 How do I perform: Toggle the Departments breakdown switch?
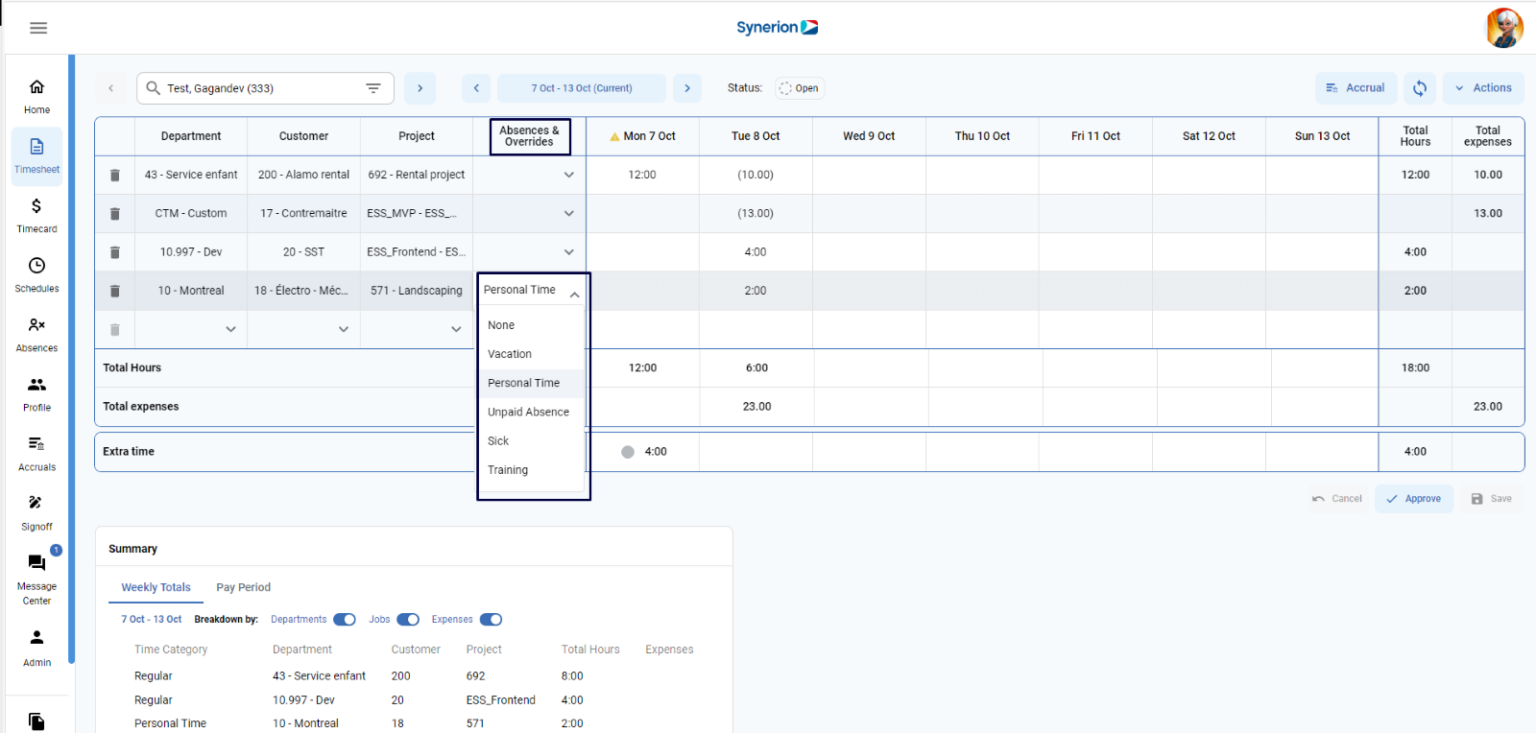click(344, 619)
